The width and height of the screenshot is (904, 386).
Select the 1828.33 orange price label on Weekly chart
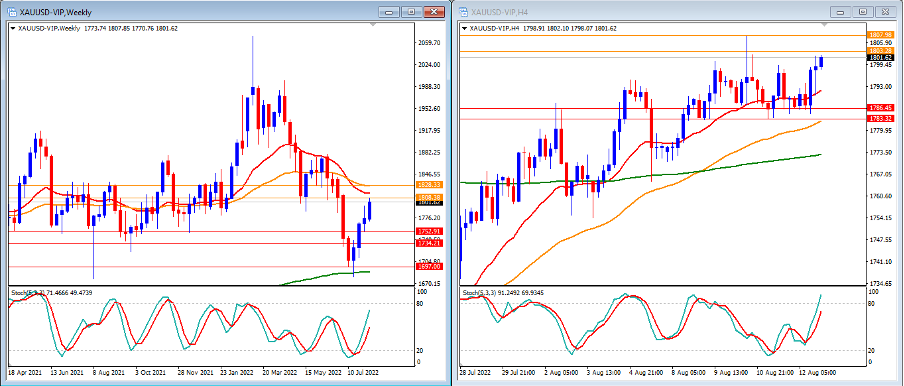430,184
